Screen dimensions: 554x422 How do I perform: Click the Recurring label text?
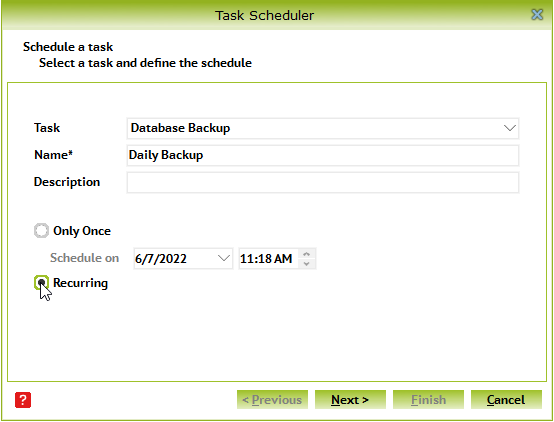(x=81, y=283)
